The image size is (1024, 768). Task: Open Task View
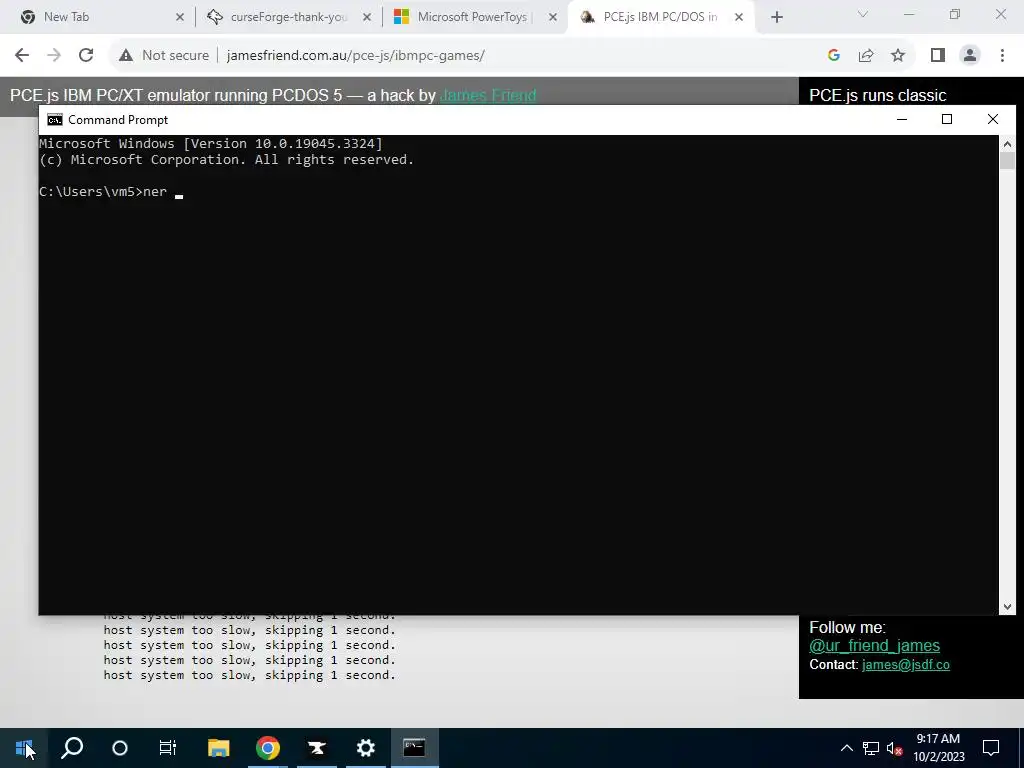168,748
